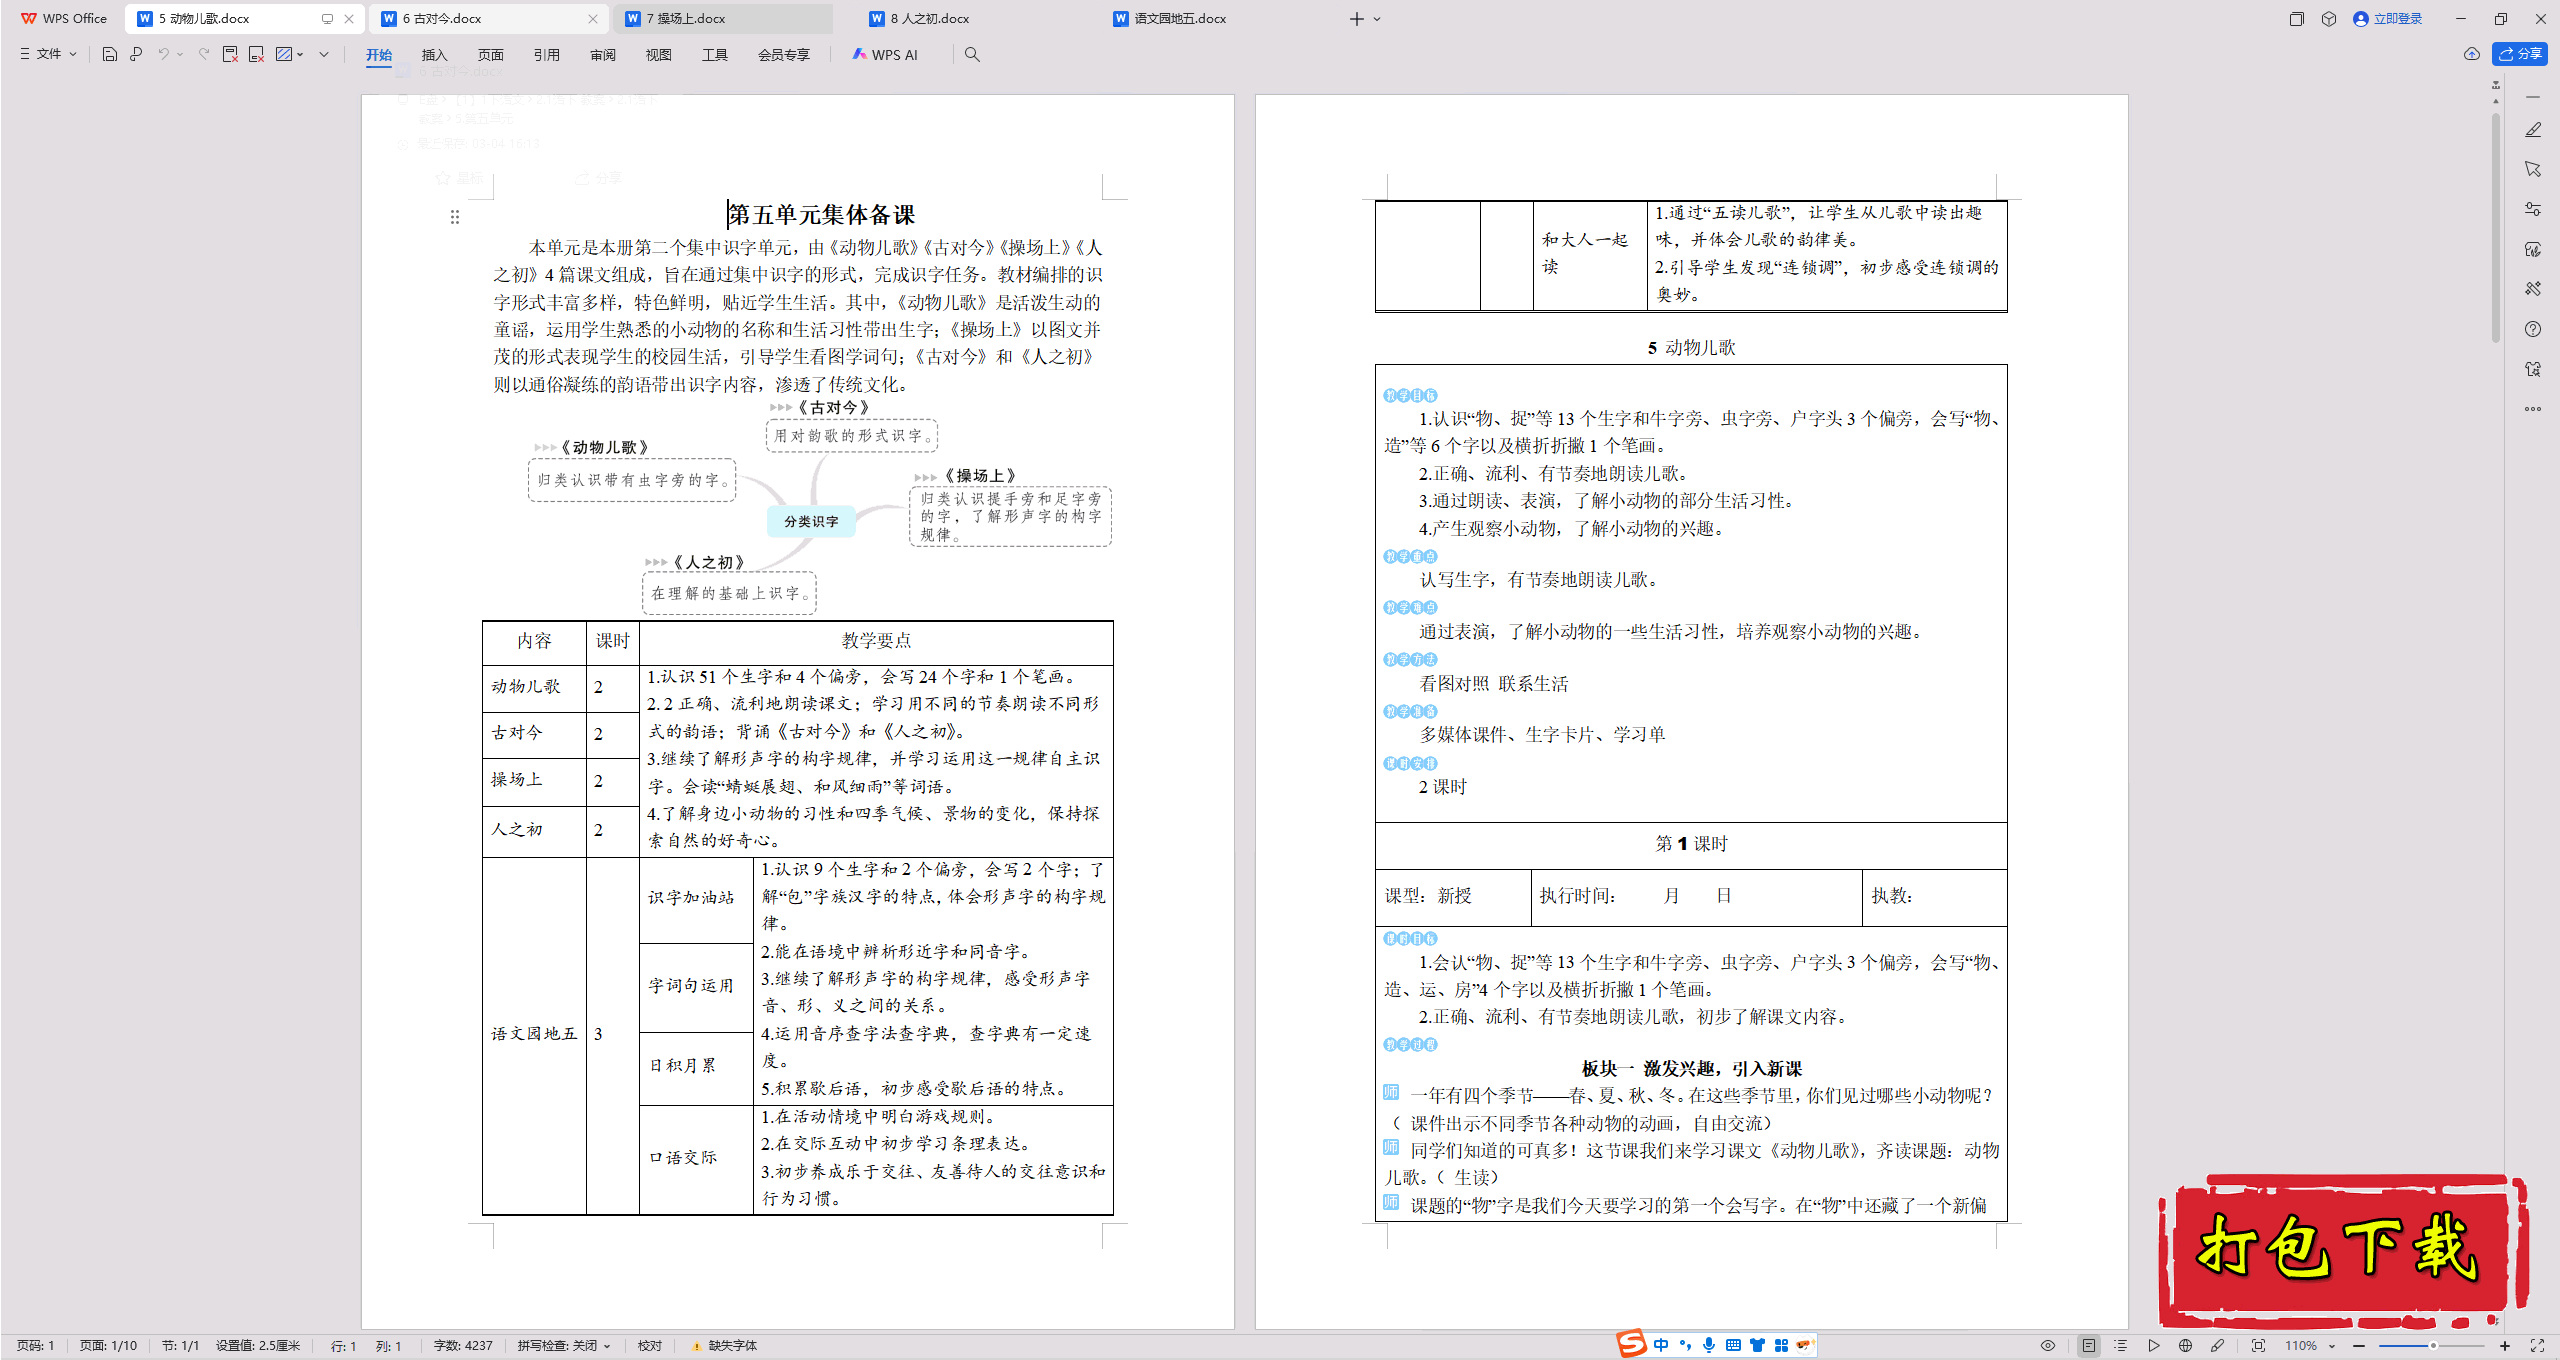Click the 分享 share button
The width and height of the screenshot is (2560, 1360).
[2519, 54]
